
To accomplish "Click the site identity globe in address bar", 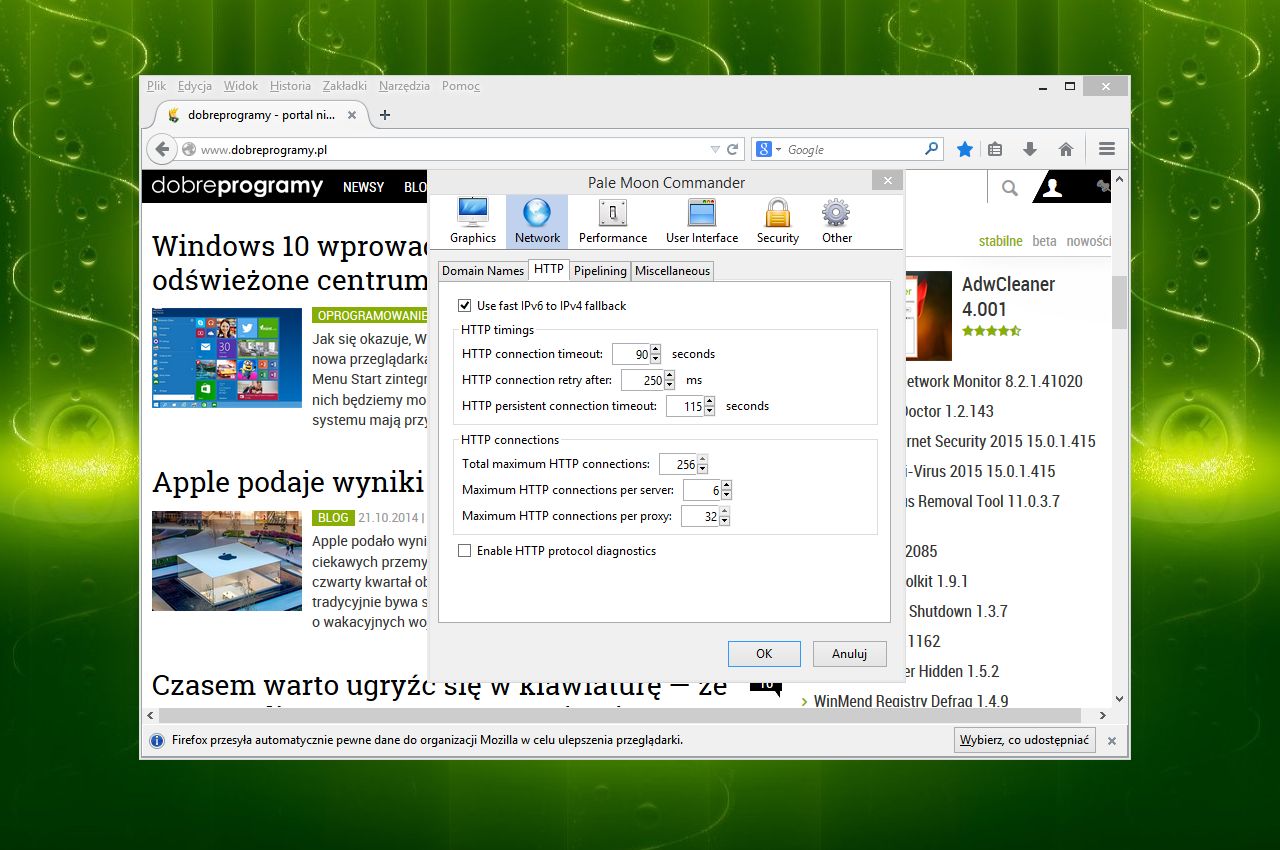I will pos(189,150).
